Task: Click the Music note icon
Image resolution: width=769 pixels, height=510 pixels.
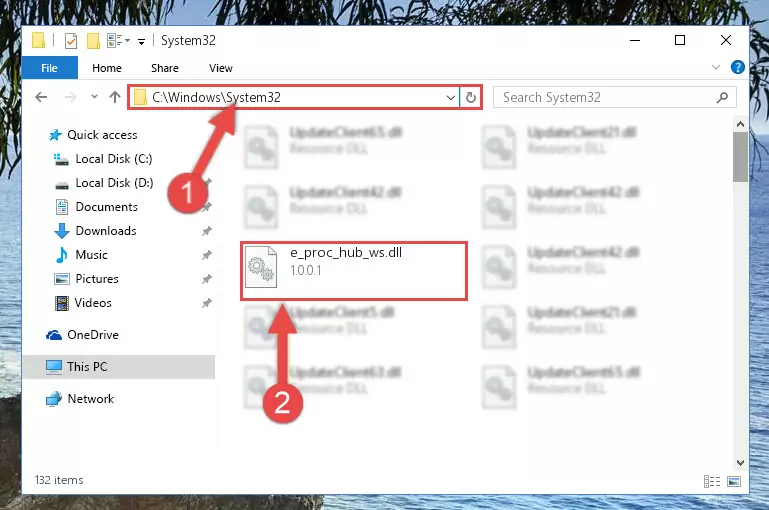Action: [62, 255]
